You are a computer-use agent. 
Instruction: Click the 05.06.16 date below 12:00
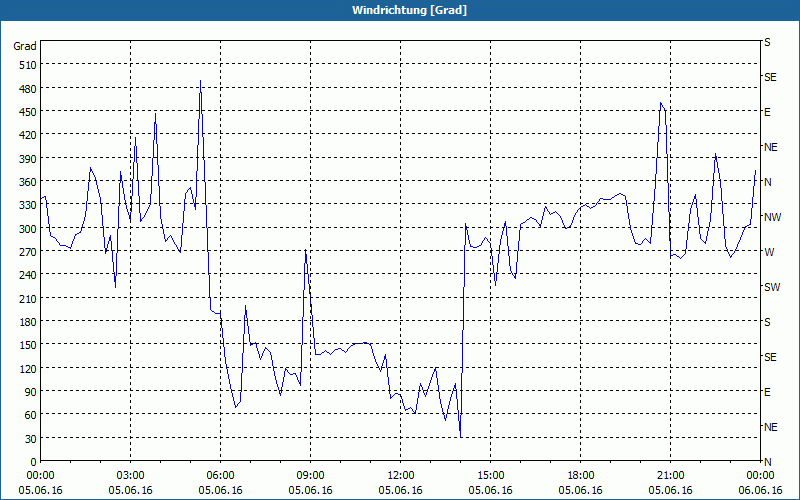point(401,490)
